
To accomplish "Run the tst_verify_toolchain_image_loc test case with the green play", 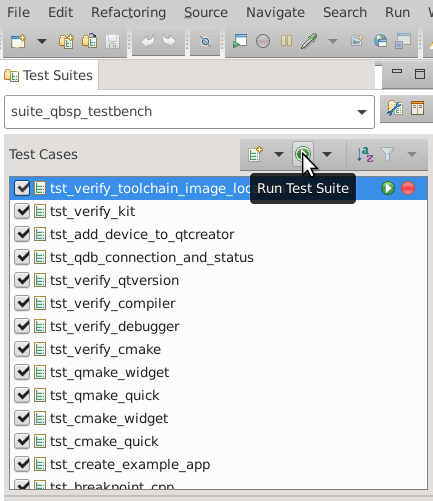I will tap(388, 188).
